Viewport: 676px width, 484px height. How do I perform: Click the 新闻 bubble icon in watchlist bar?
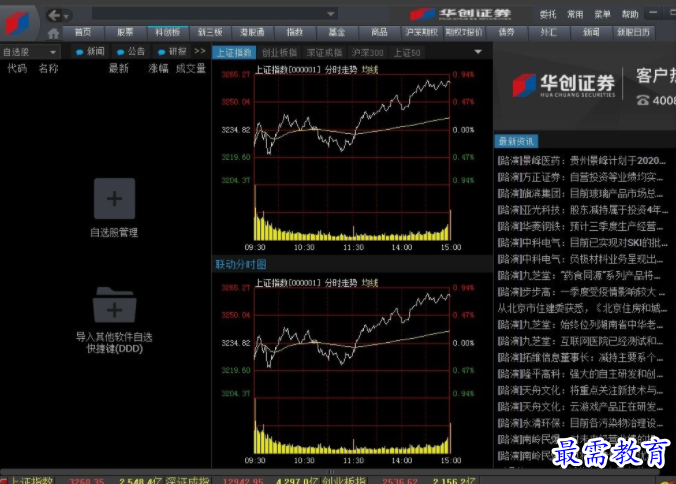(x=79, y=52)
